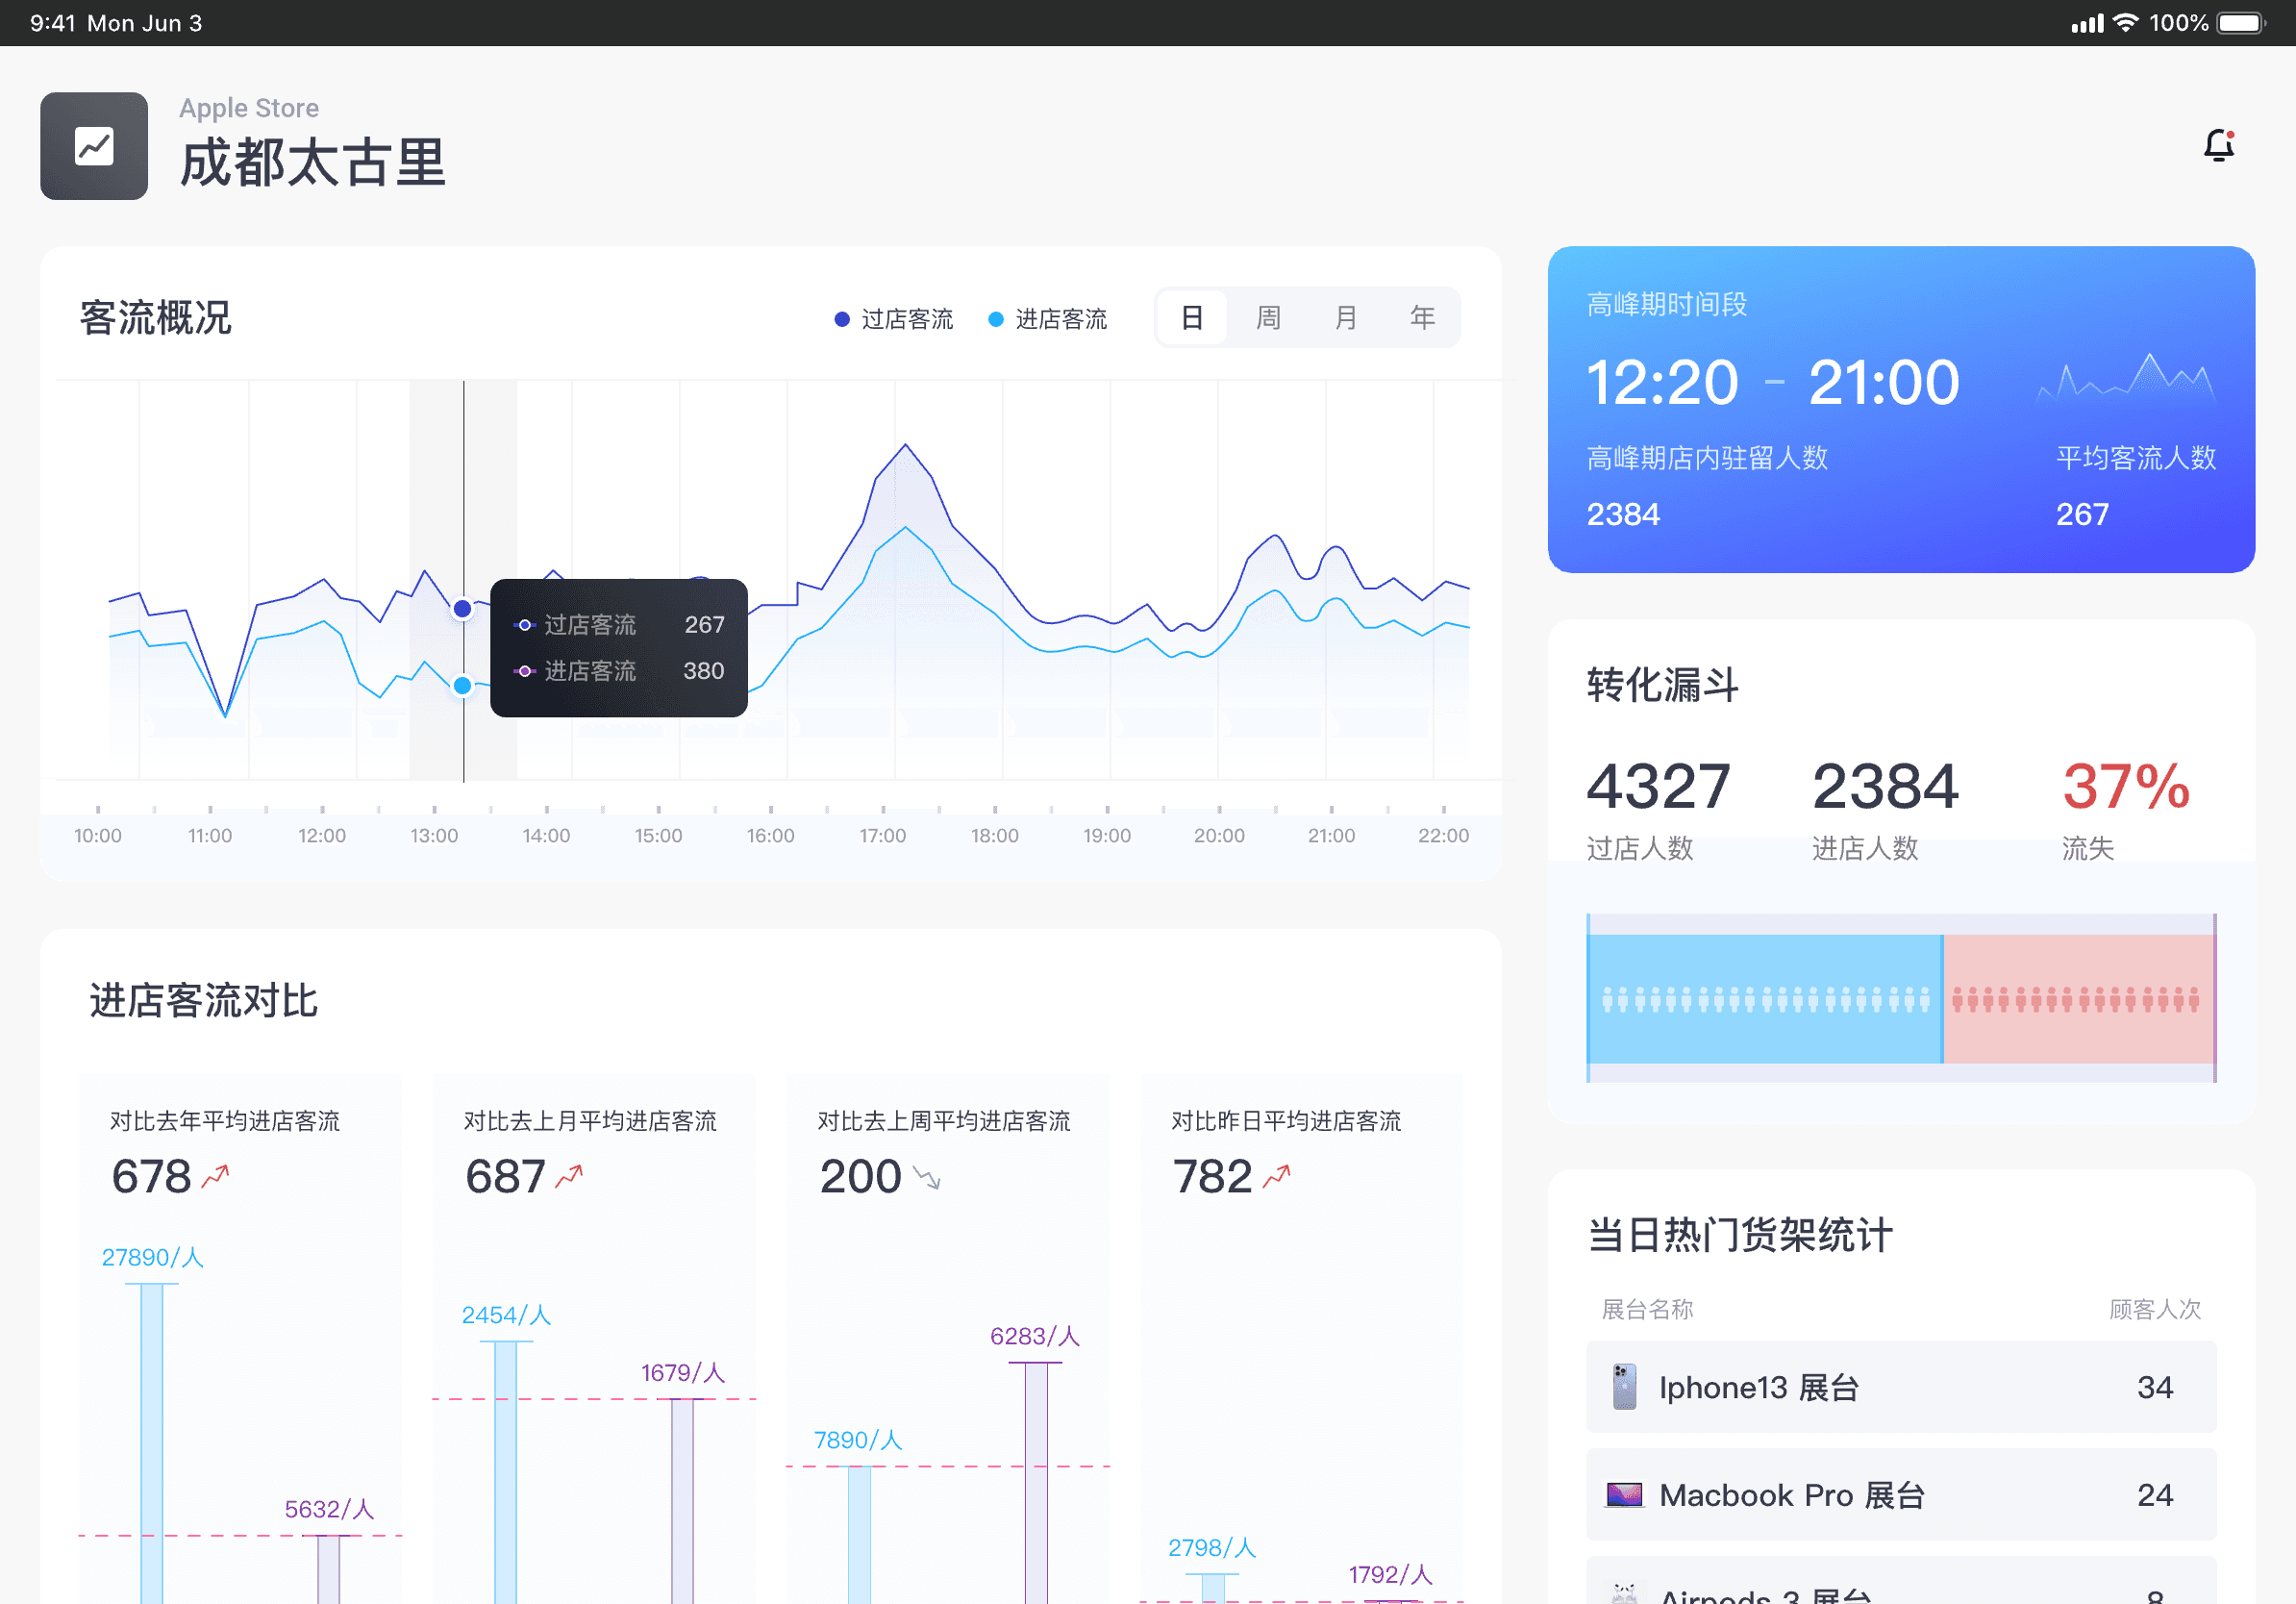Switch chart range to 日

[1191, 318]
